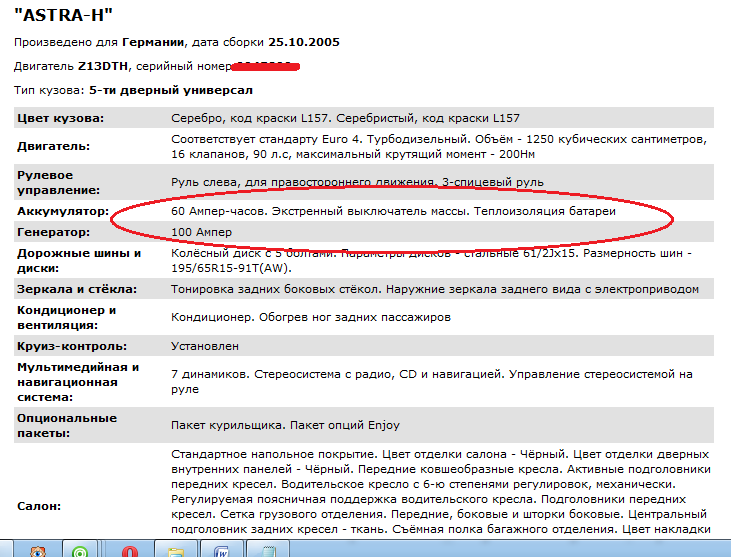Click the серийный номер text
Image resolution: width=731 pixels, height=557 pixels.
click(184, 67)
